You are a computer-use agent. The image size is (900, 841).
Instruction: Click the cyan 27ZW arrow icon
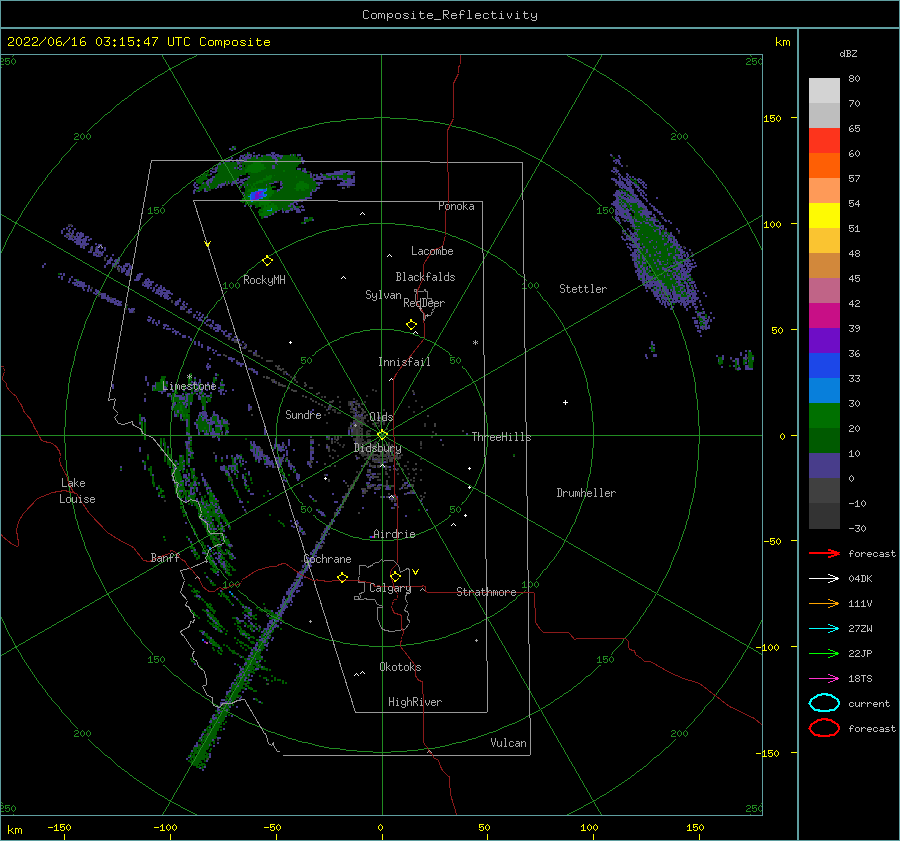coord(824,629)
